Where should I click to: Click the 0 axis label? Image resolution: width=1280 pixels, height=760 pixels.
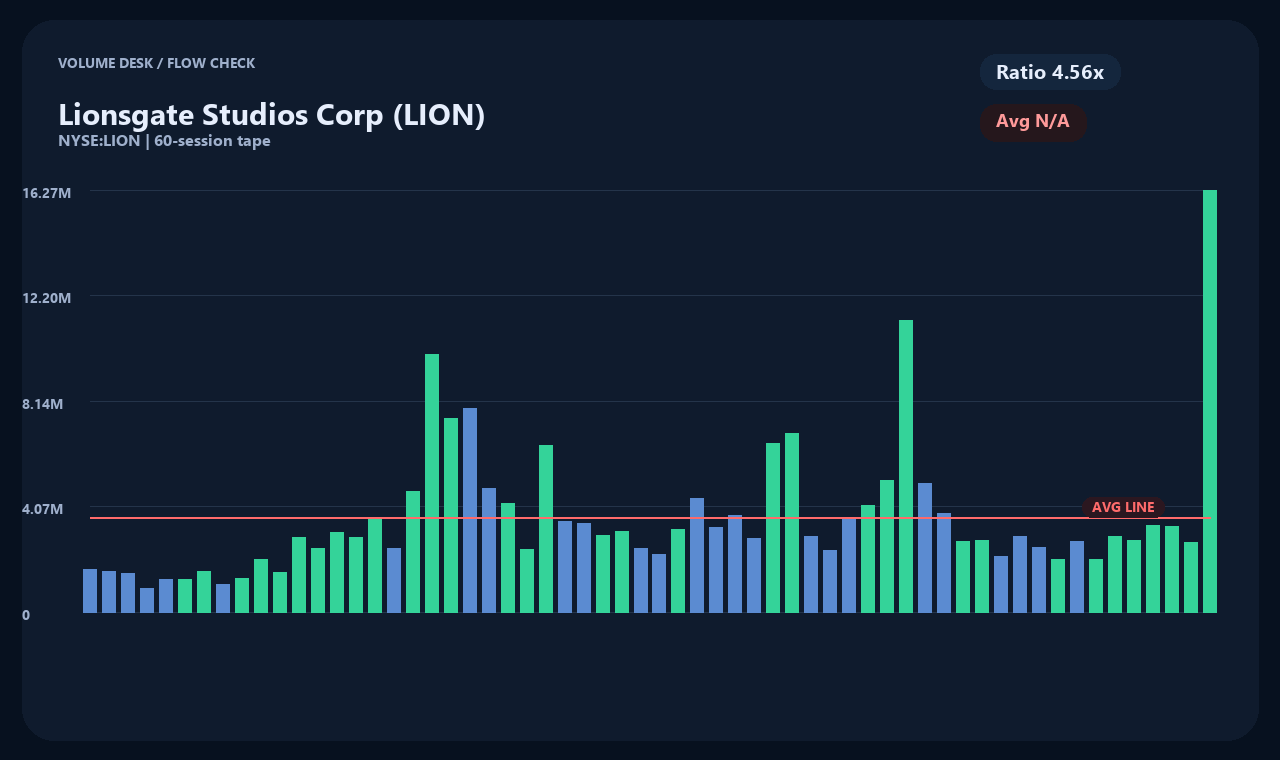26,615
